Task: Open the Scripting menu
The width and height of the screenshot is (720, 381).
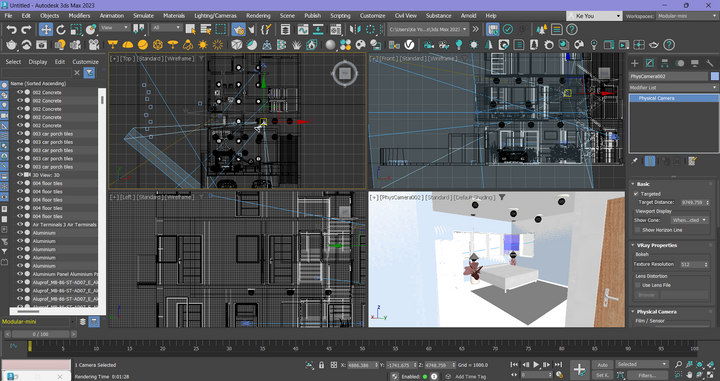Action: 340,16
